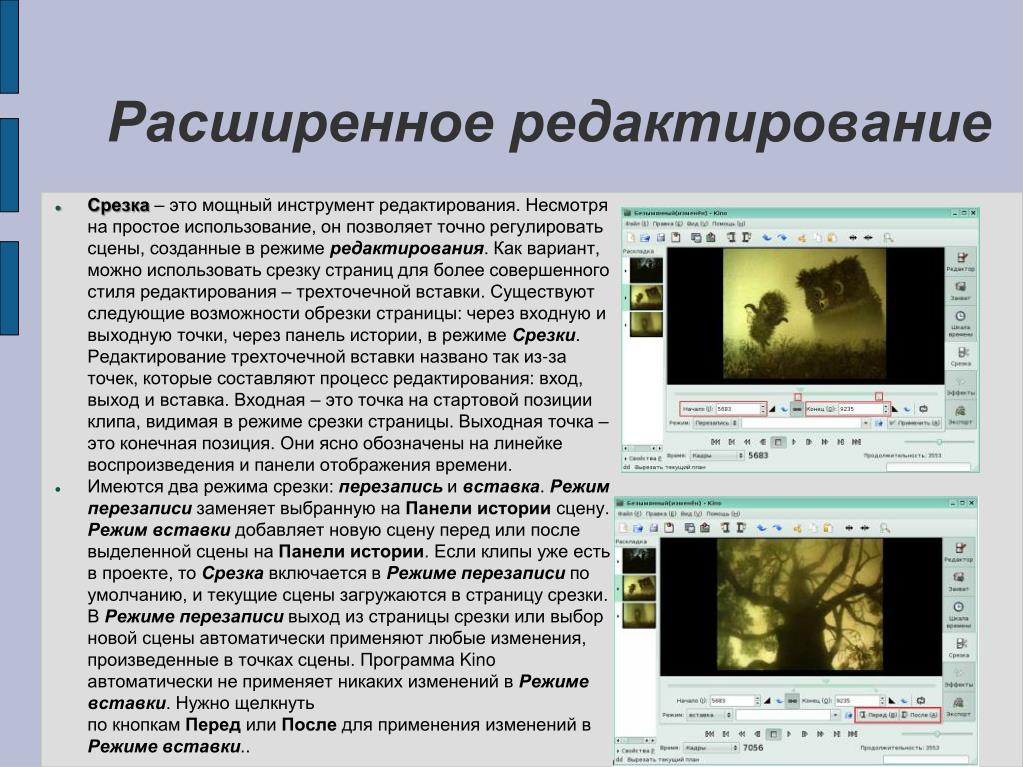Switch to Редактор tab in hedgehog-frame Kino window
The image size is (1023, 767).
click(961, 262)
